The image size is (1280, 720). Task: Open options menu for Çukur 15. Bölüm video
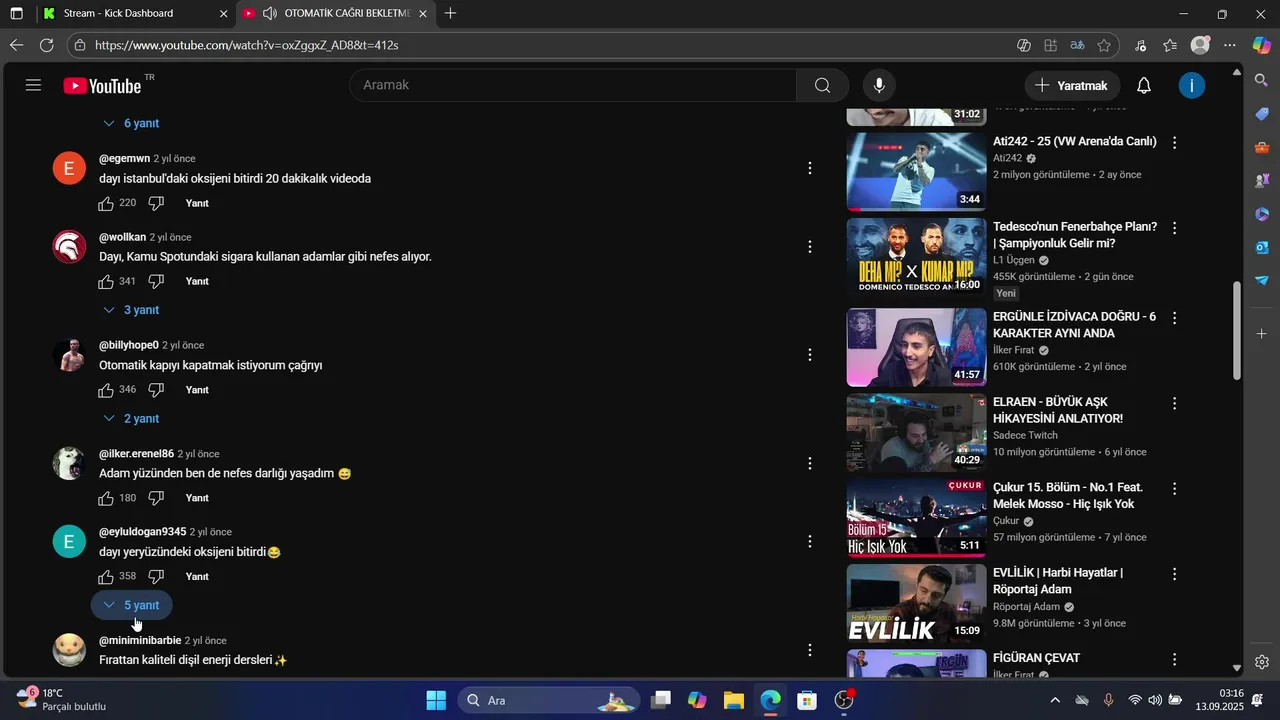(x=1175, y=489)
